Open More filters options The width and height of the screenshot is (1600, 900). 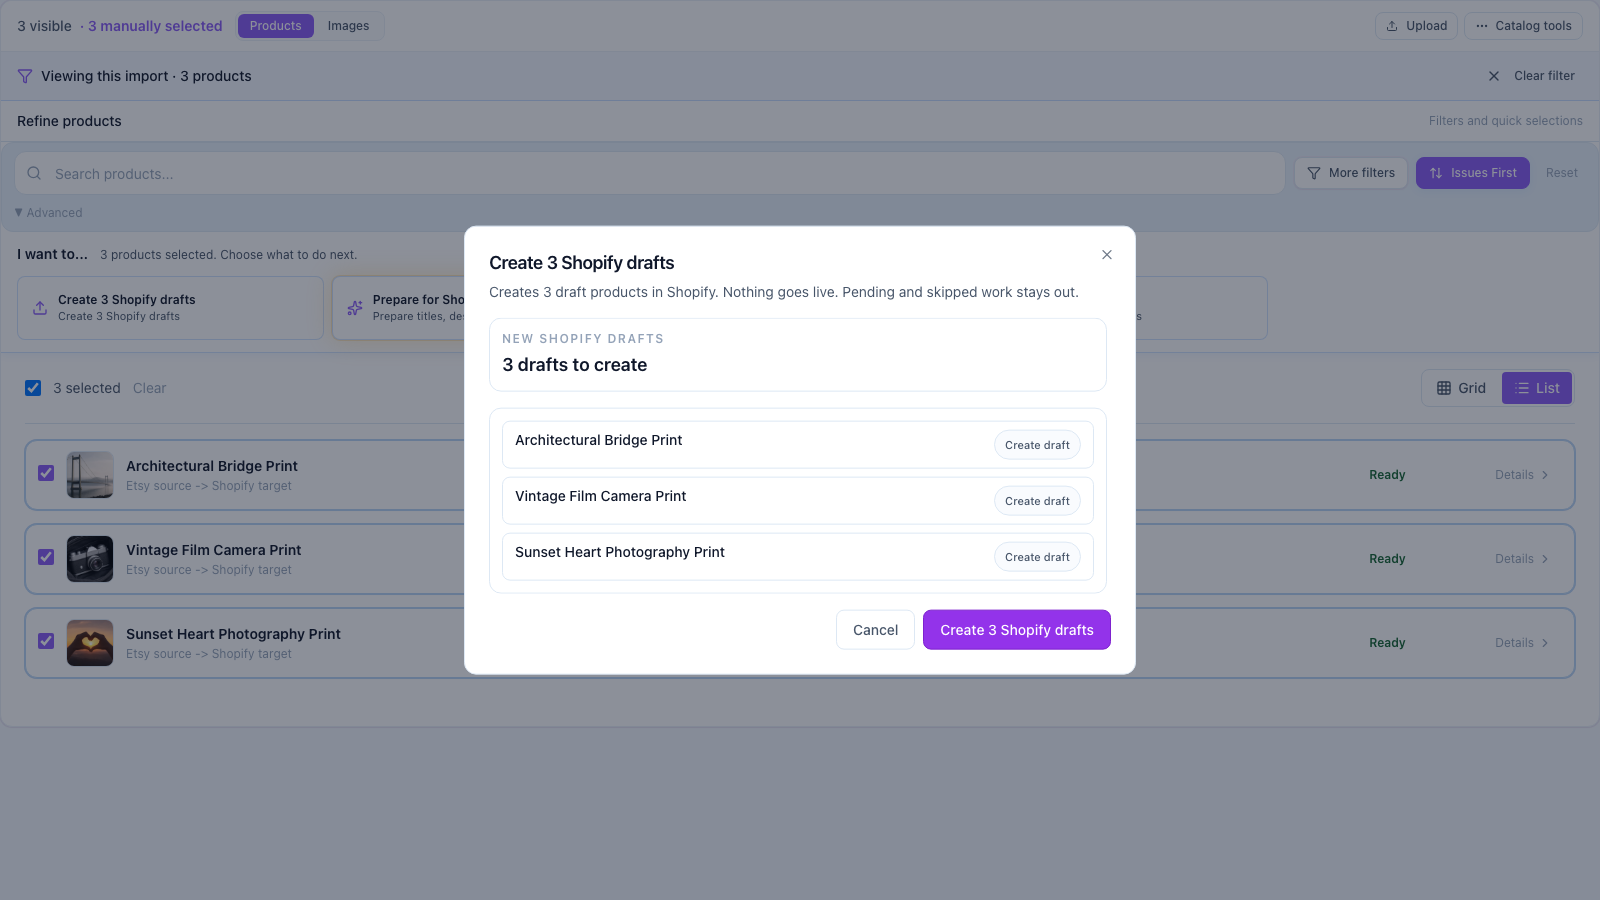[1351, 173]
